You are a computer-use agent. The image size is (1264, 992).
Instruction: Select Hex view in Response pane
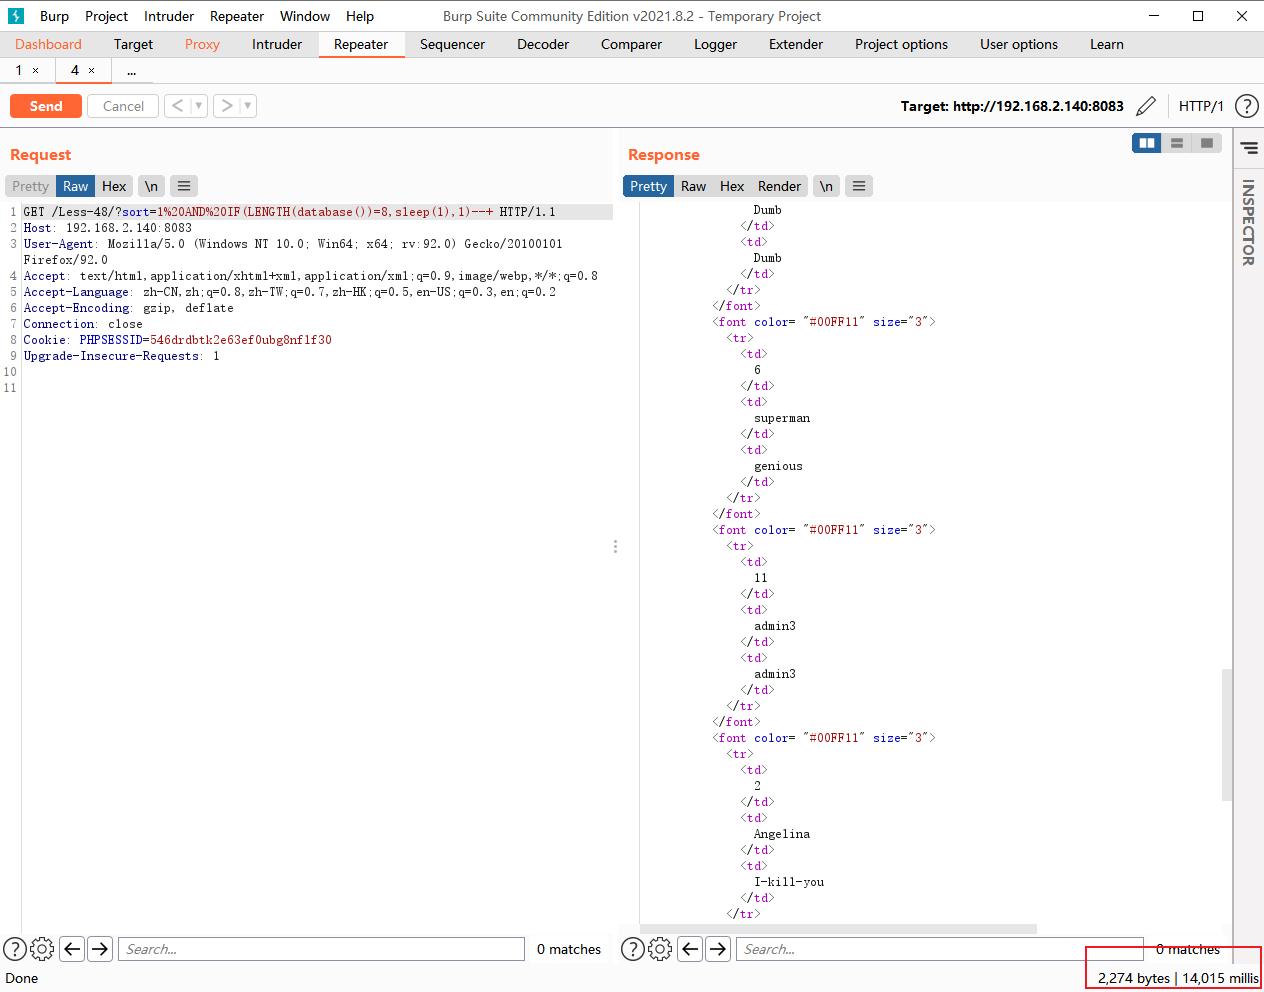(x=732, y=186)
